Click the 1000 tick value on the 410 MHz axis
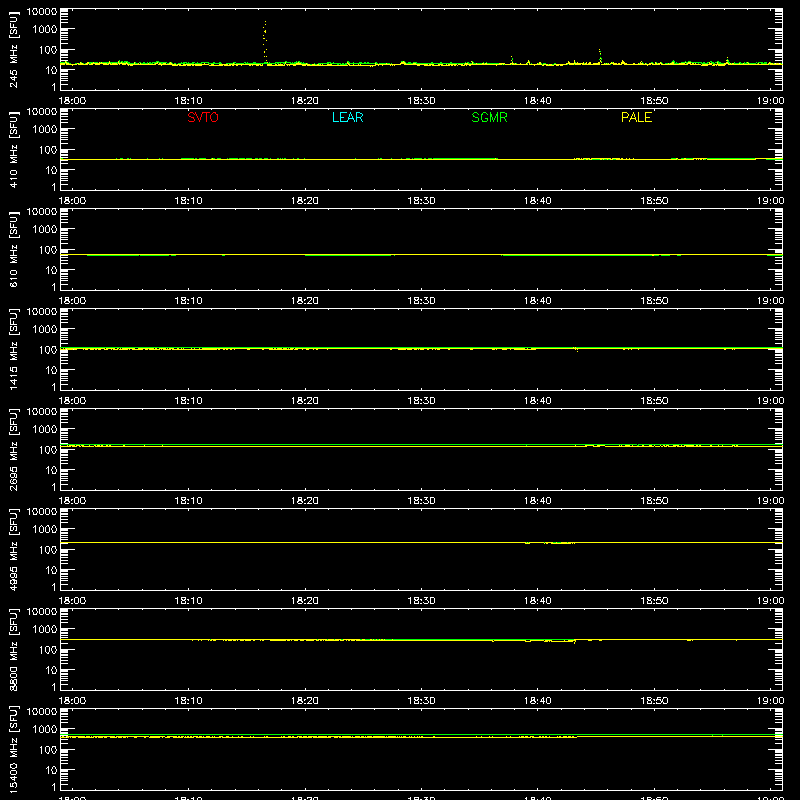This screenshot has height=800, width=800. [x=45, y=129]
